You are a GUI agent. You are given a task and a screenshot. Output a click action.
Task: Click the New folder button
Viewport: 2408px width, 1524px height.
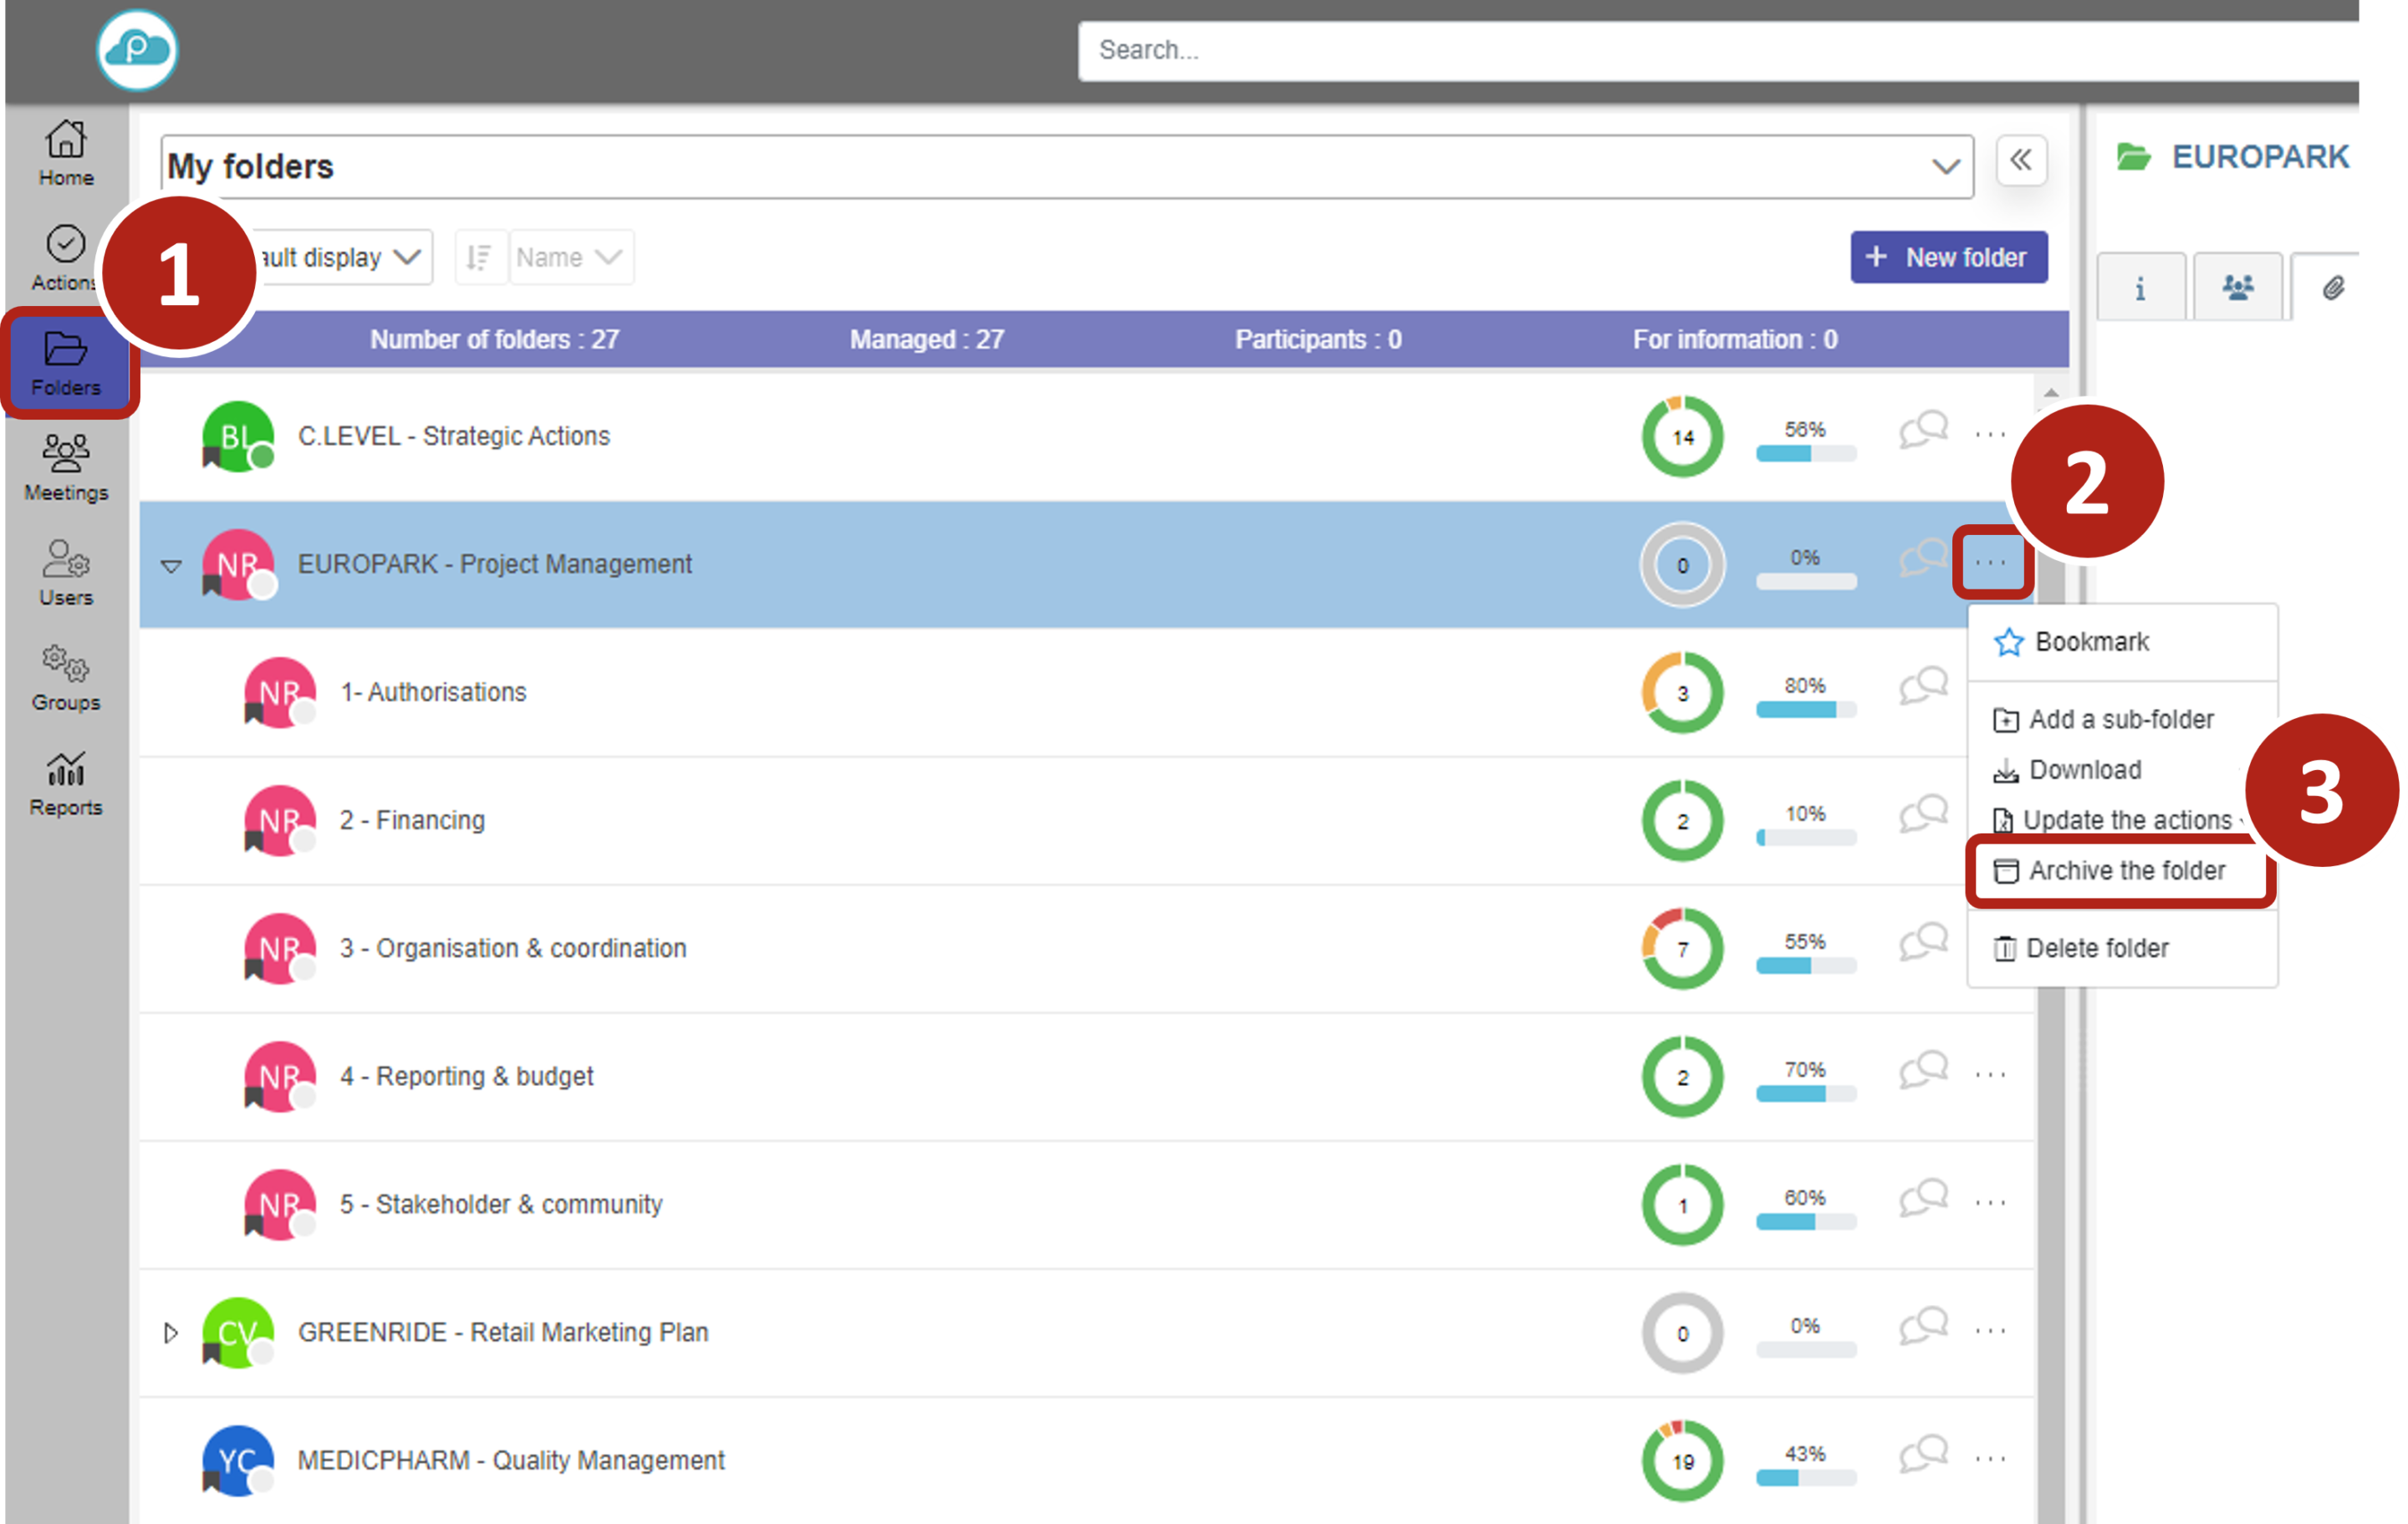click(1948, 257)
